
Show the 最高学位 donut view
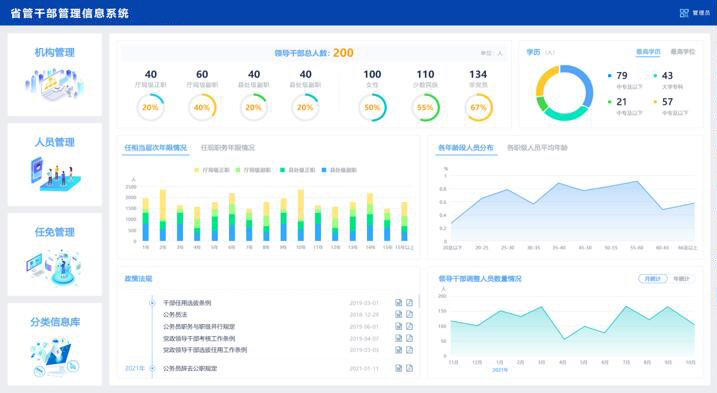(683, 52)
